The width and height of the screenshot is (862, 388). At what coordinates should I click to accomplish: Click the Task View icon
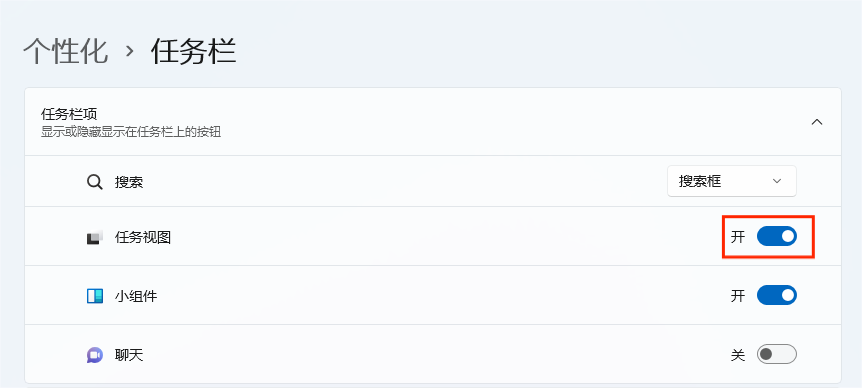click(x=95, y=237)
